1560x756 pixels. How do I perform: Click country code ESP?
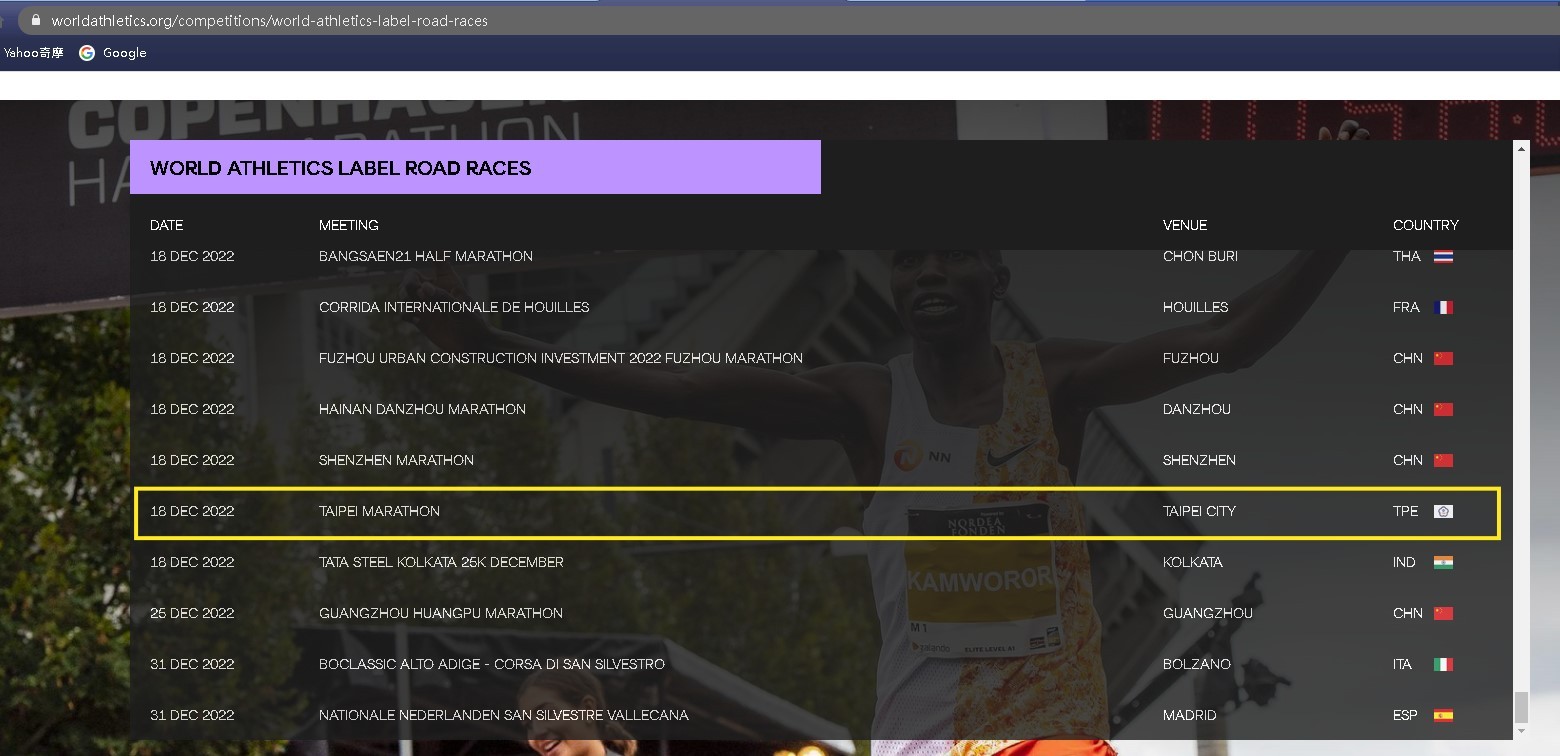(1405, 715)
